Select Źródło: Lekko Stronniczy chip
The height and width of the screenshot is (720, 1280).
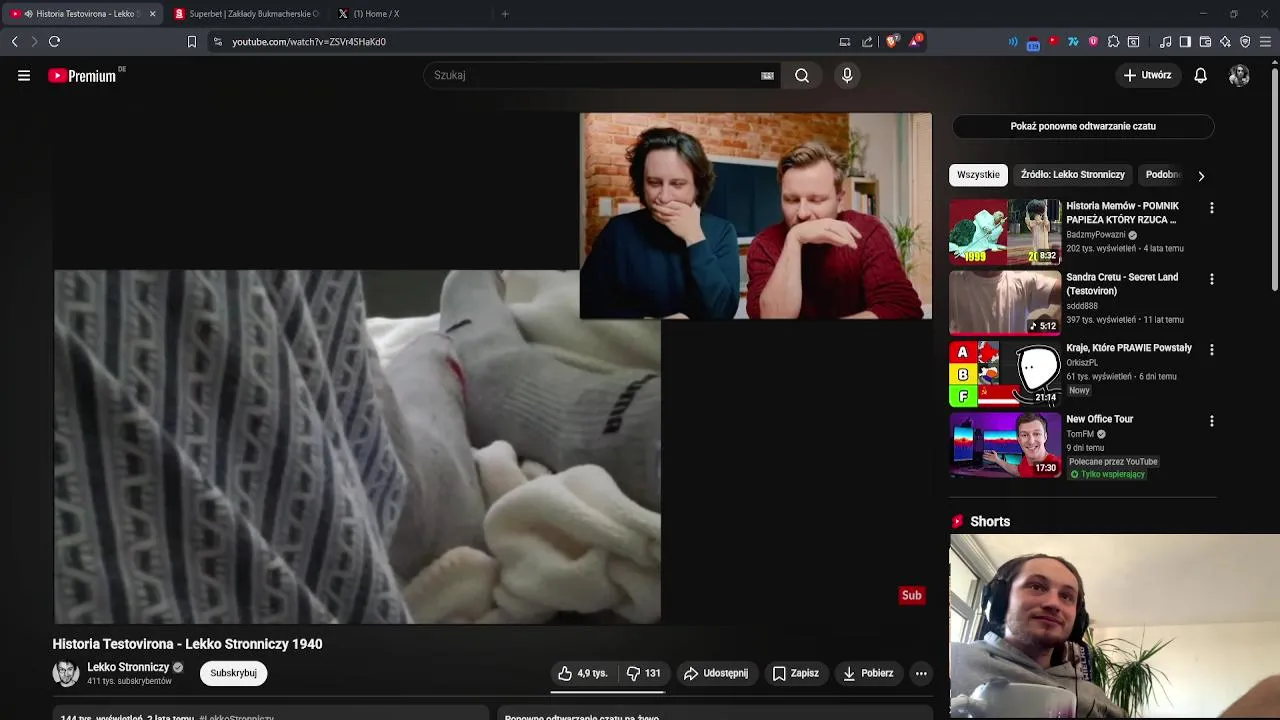pos(1073,175)
